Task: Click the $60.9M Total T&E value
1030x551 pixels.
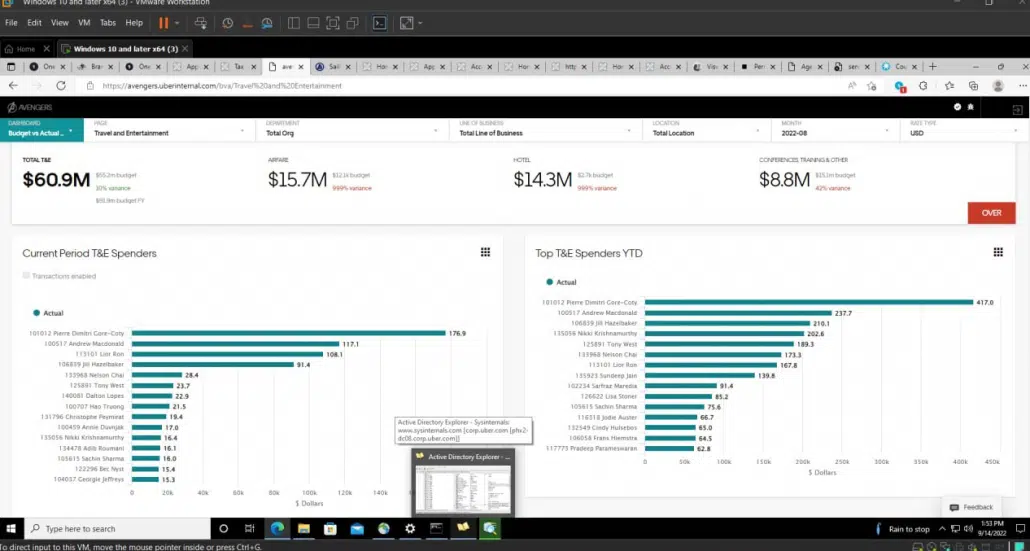Action: (x=56, y=180)
